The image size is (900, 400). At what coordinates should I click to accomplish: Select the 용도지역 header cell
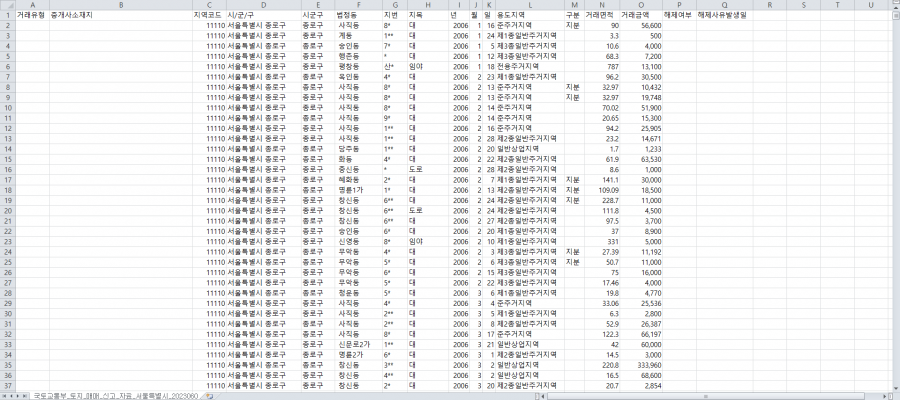pyautogui.click(x=529, y=15)
